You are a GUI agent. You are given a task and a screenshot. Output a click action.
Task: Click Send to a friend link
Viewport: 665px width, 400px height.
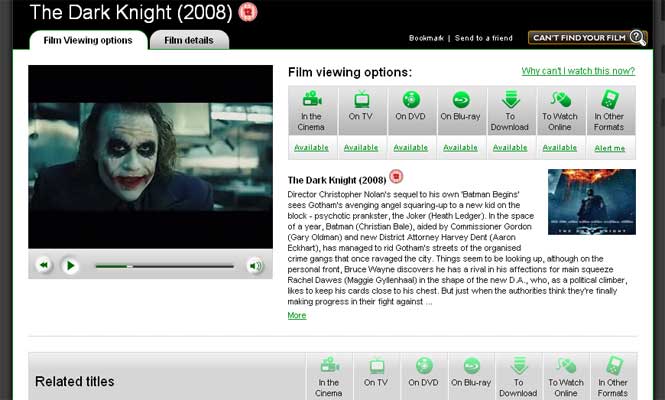tap(483, 38)
